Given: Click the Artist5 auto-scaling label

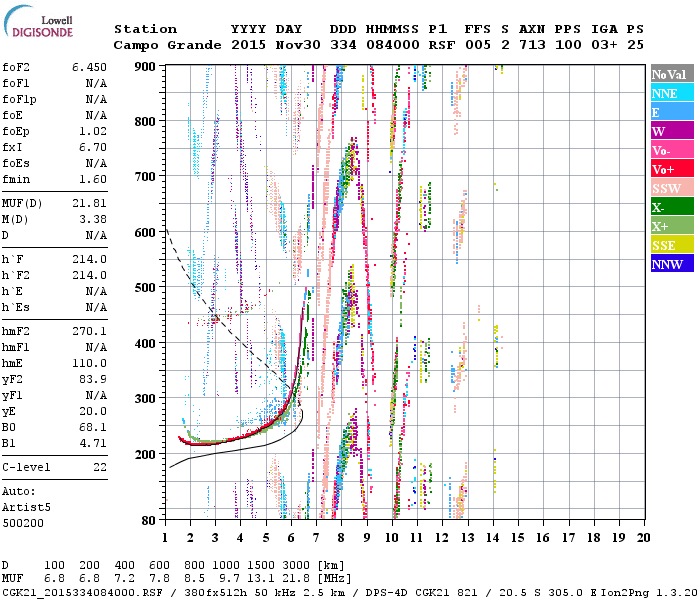Looking at the screenshot, I should tap(26, 508).
